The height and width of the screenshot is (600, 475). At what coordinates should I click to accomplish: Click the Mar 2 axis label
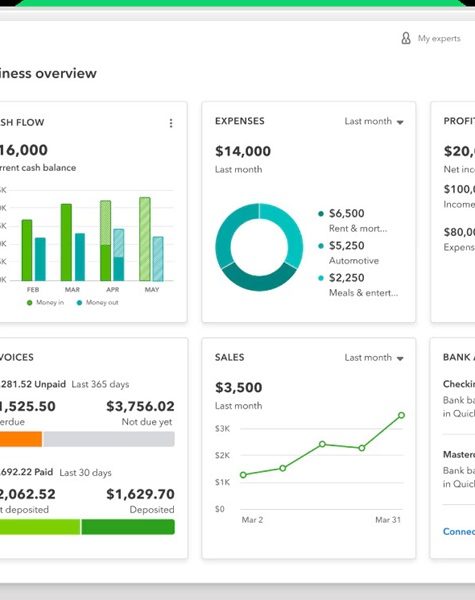[252, 520]
